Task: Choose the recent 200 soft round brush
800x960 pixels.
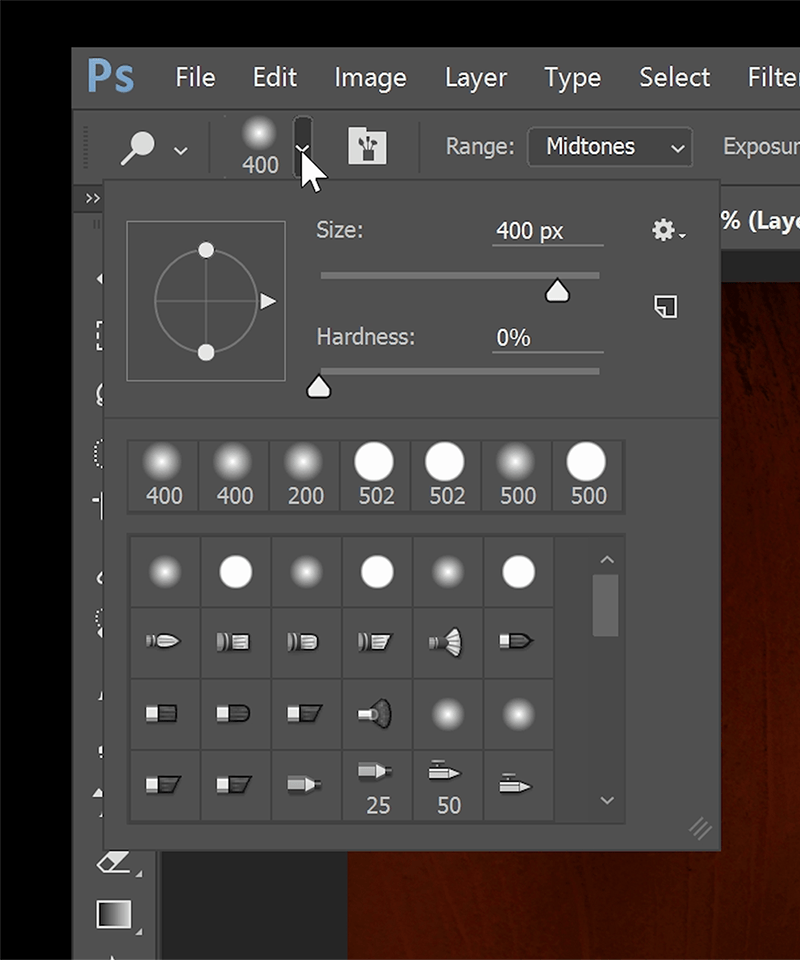Action: (x=305, y=474)
